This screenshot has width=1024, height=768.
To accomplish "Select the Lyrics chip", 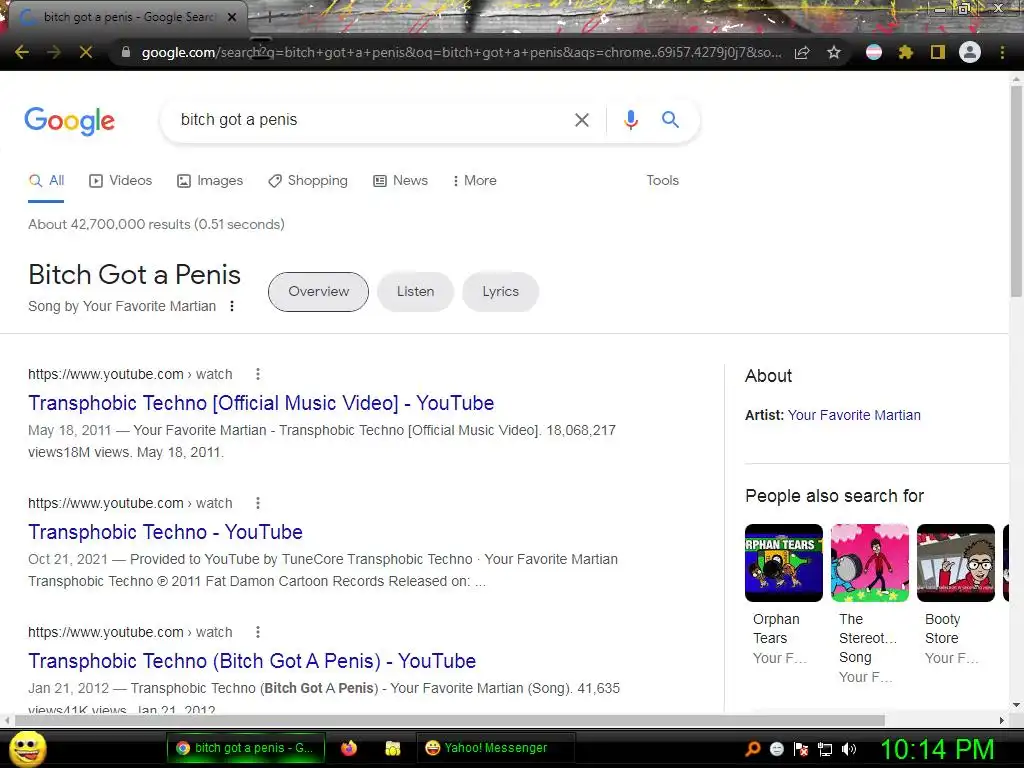I will [x=500, y=292].
